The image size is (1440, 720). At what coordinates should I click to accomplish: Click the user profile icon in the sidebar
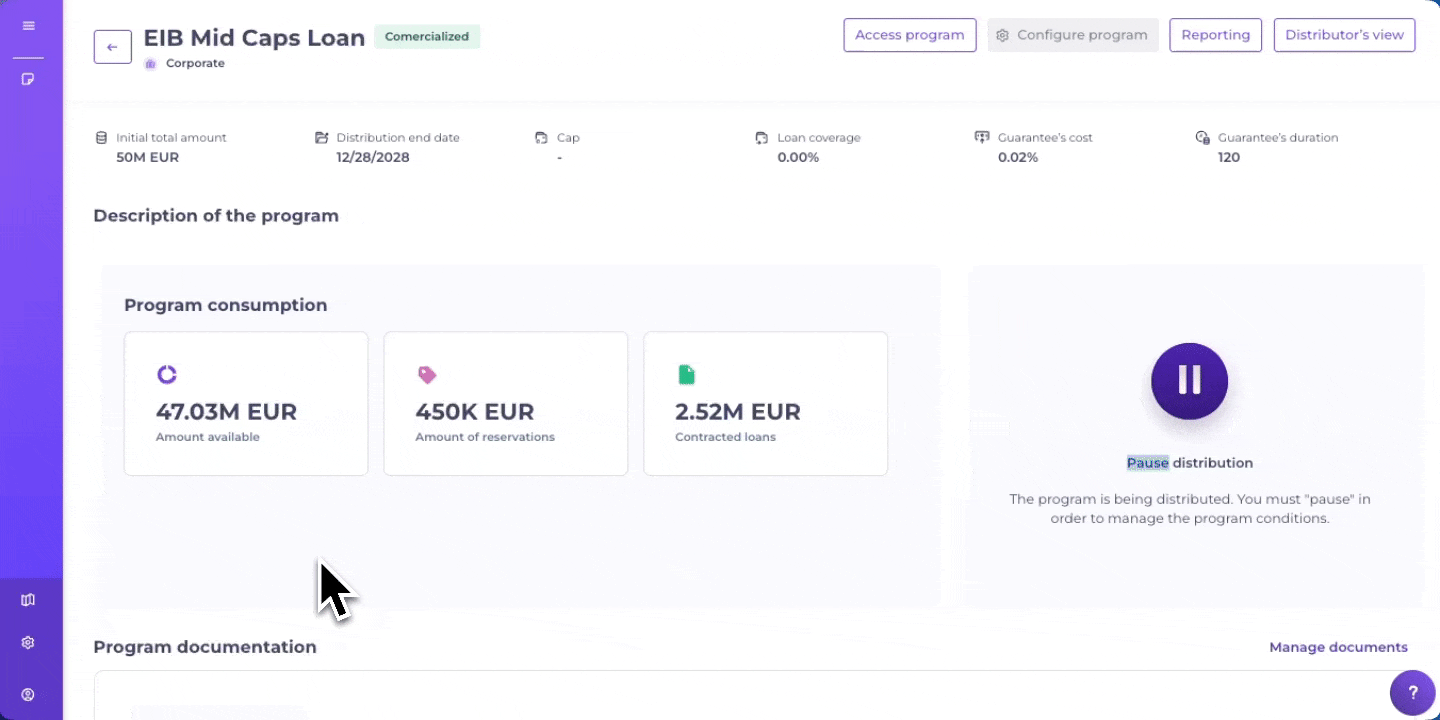pos(28,695)
